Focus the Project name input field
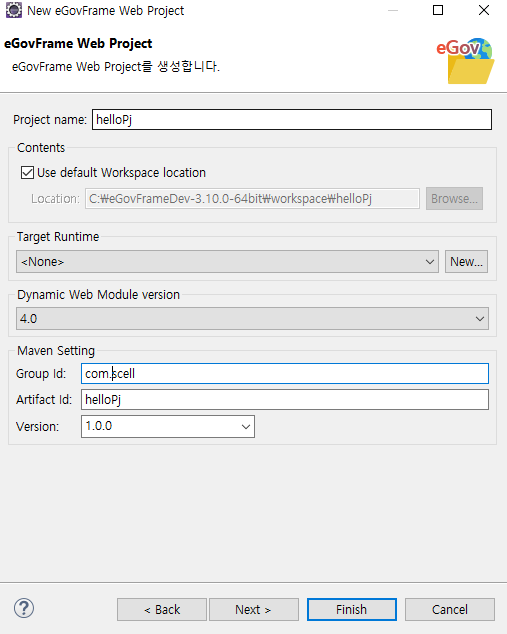This screenshot has height=634, width=507. pos(292,120)
